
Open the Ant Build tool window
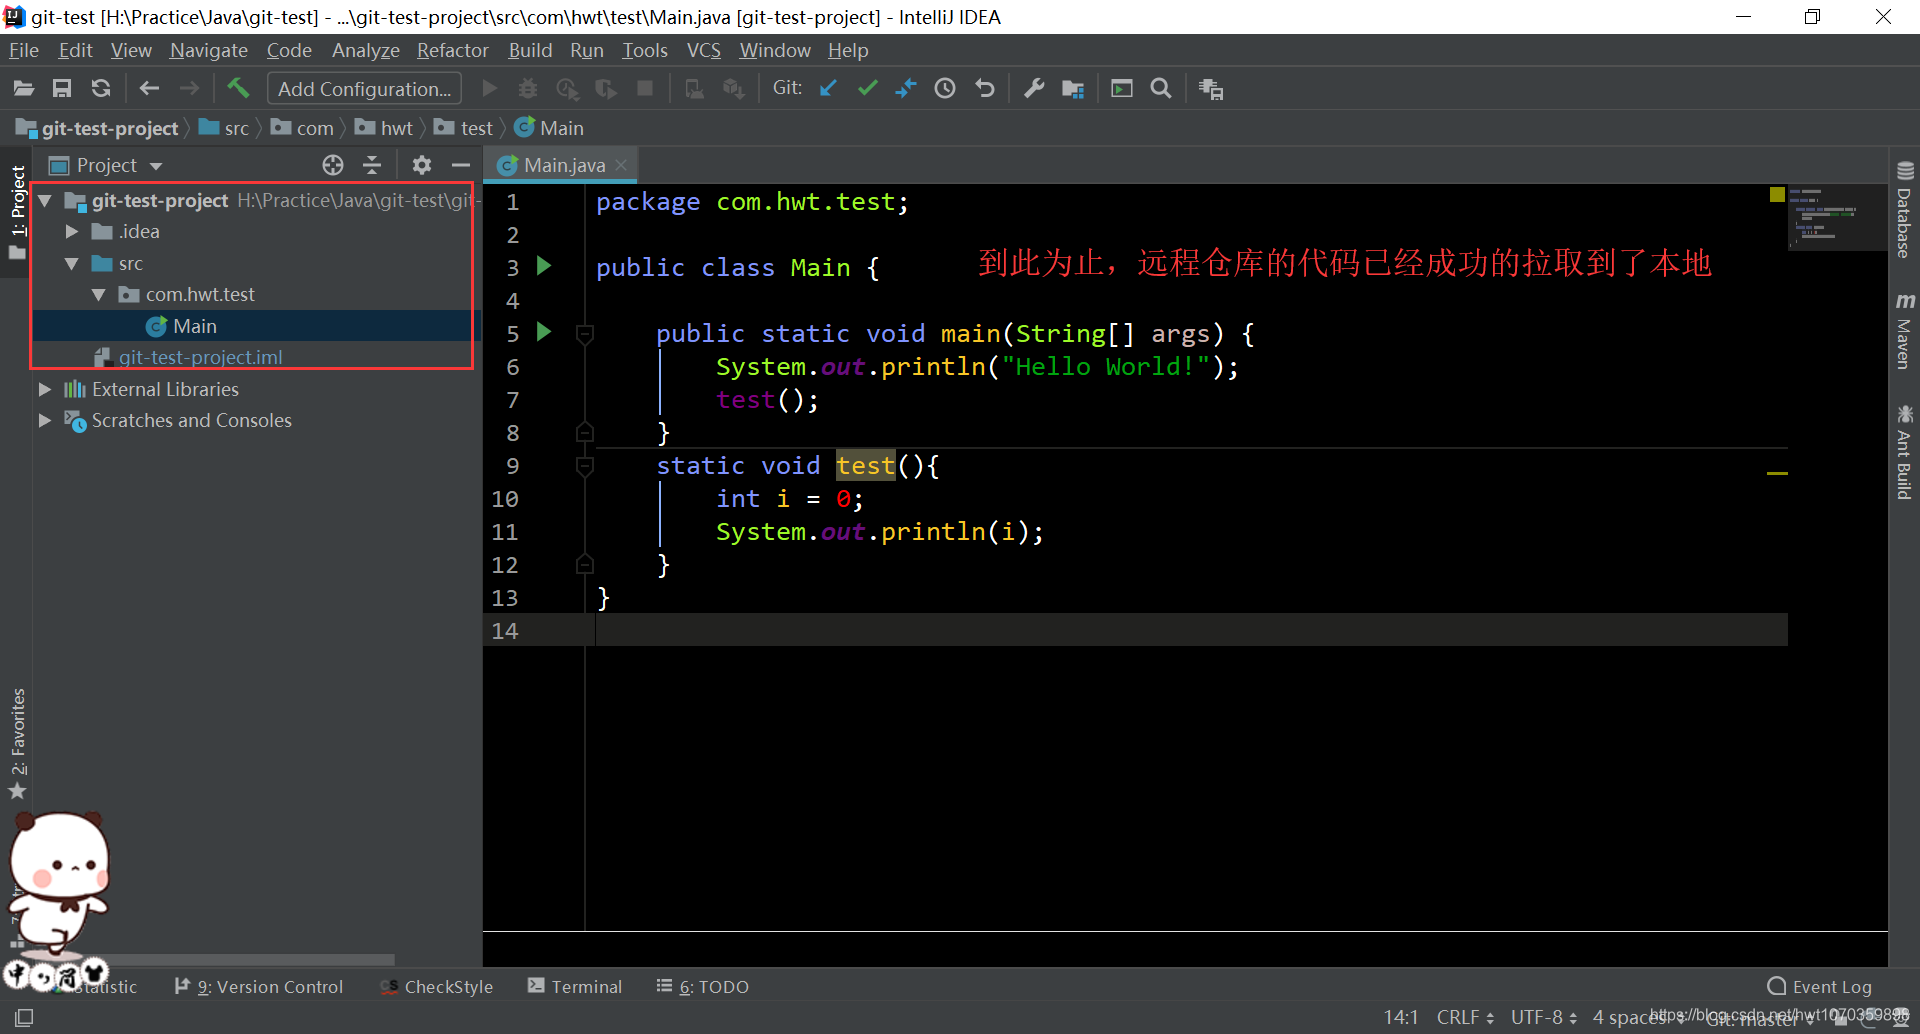[x=1904, y=452]
